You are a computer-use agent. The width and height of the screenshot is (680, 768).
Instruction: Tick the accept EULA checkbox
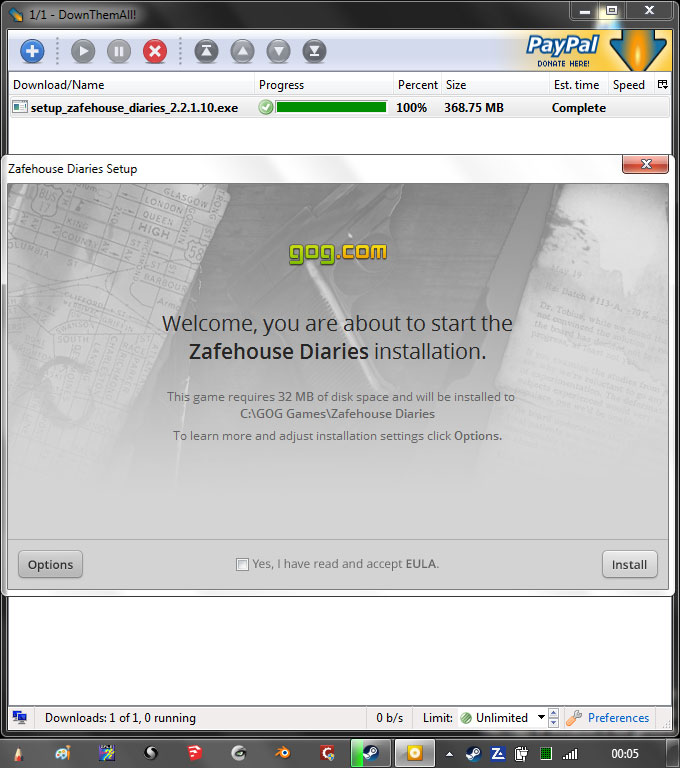242,564
